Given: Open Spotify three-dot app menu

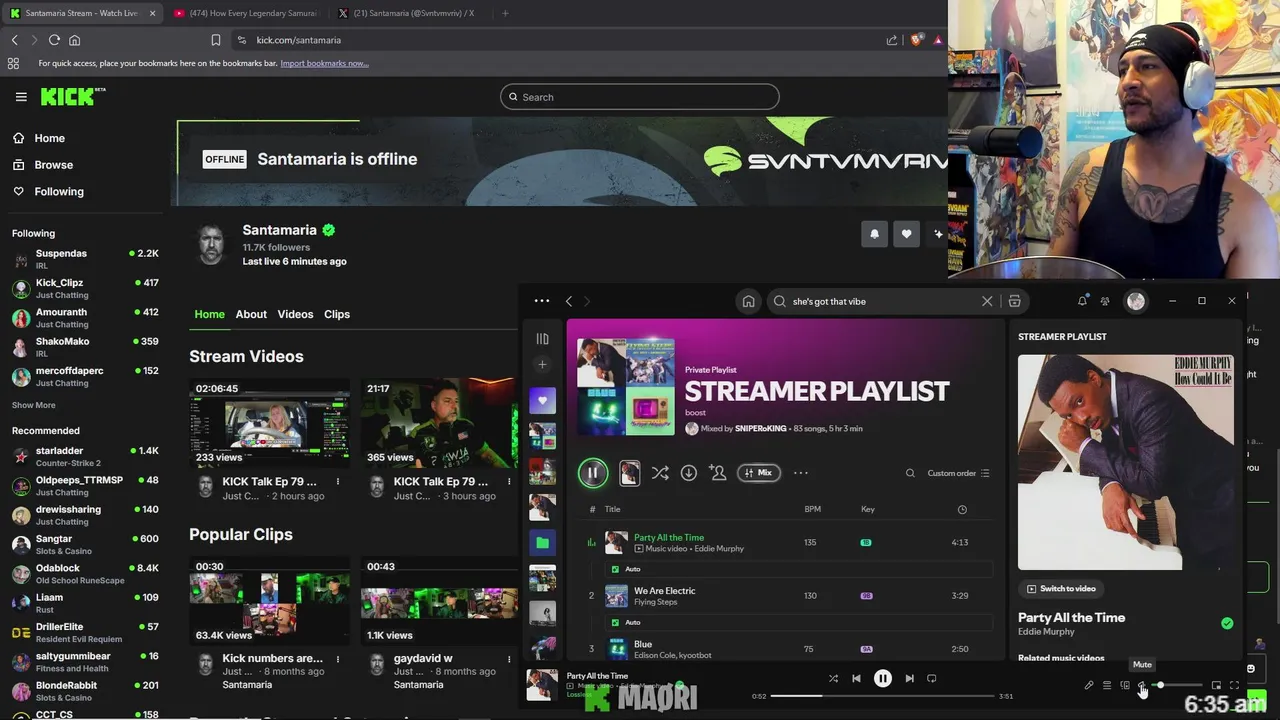Looking at the screenshot, I should pyautogui.click(x=542, y=301).
